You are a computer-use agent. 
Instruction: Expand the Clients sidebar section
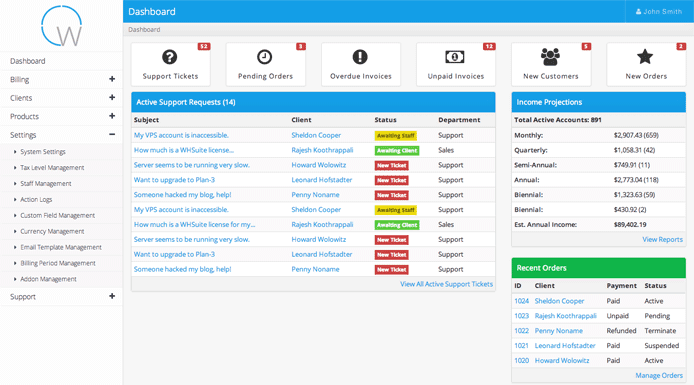(x=112, y=97)
